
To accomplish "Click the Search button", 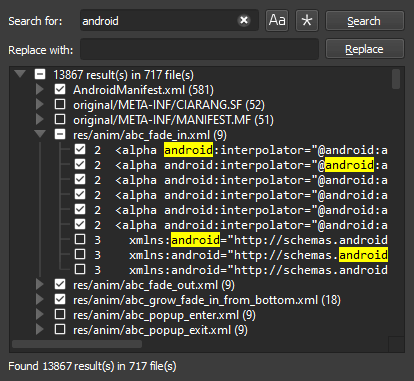I will [x=365, y=21].
